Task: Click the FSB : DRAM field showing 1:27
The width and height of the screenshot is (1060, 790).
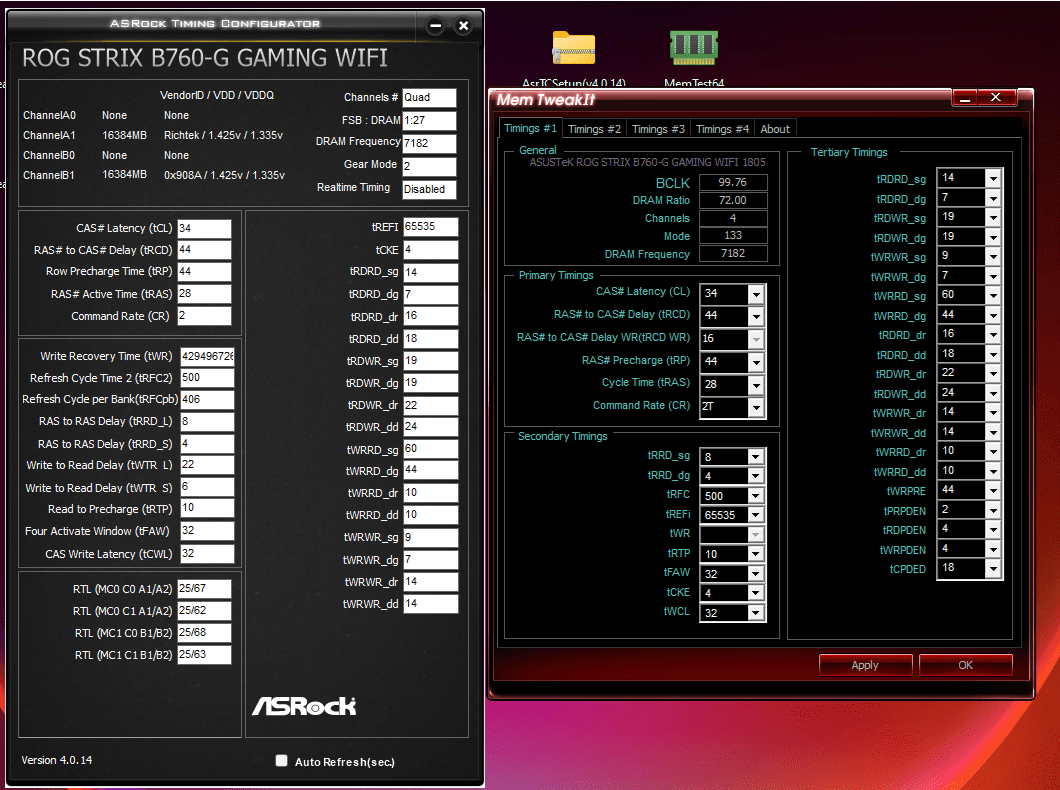Action: tap(429, 120)
